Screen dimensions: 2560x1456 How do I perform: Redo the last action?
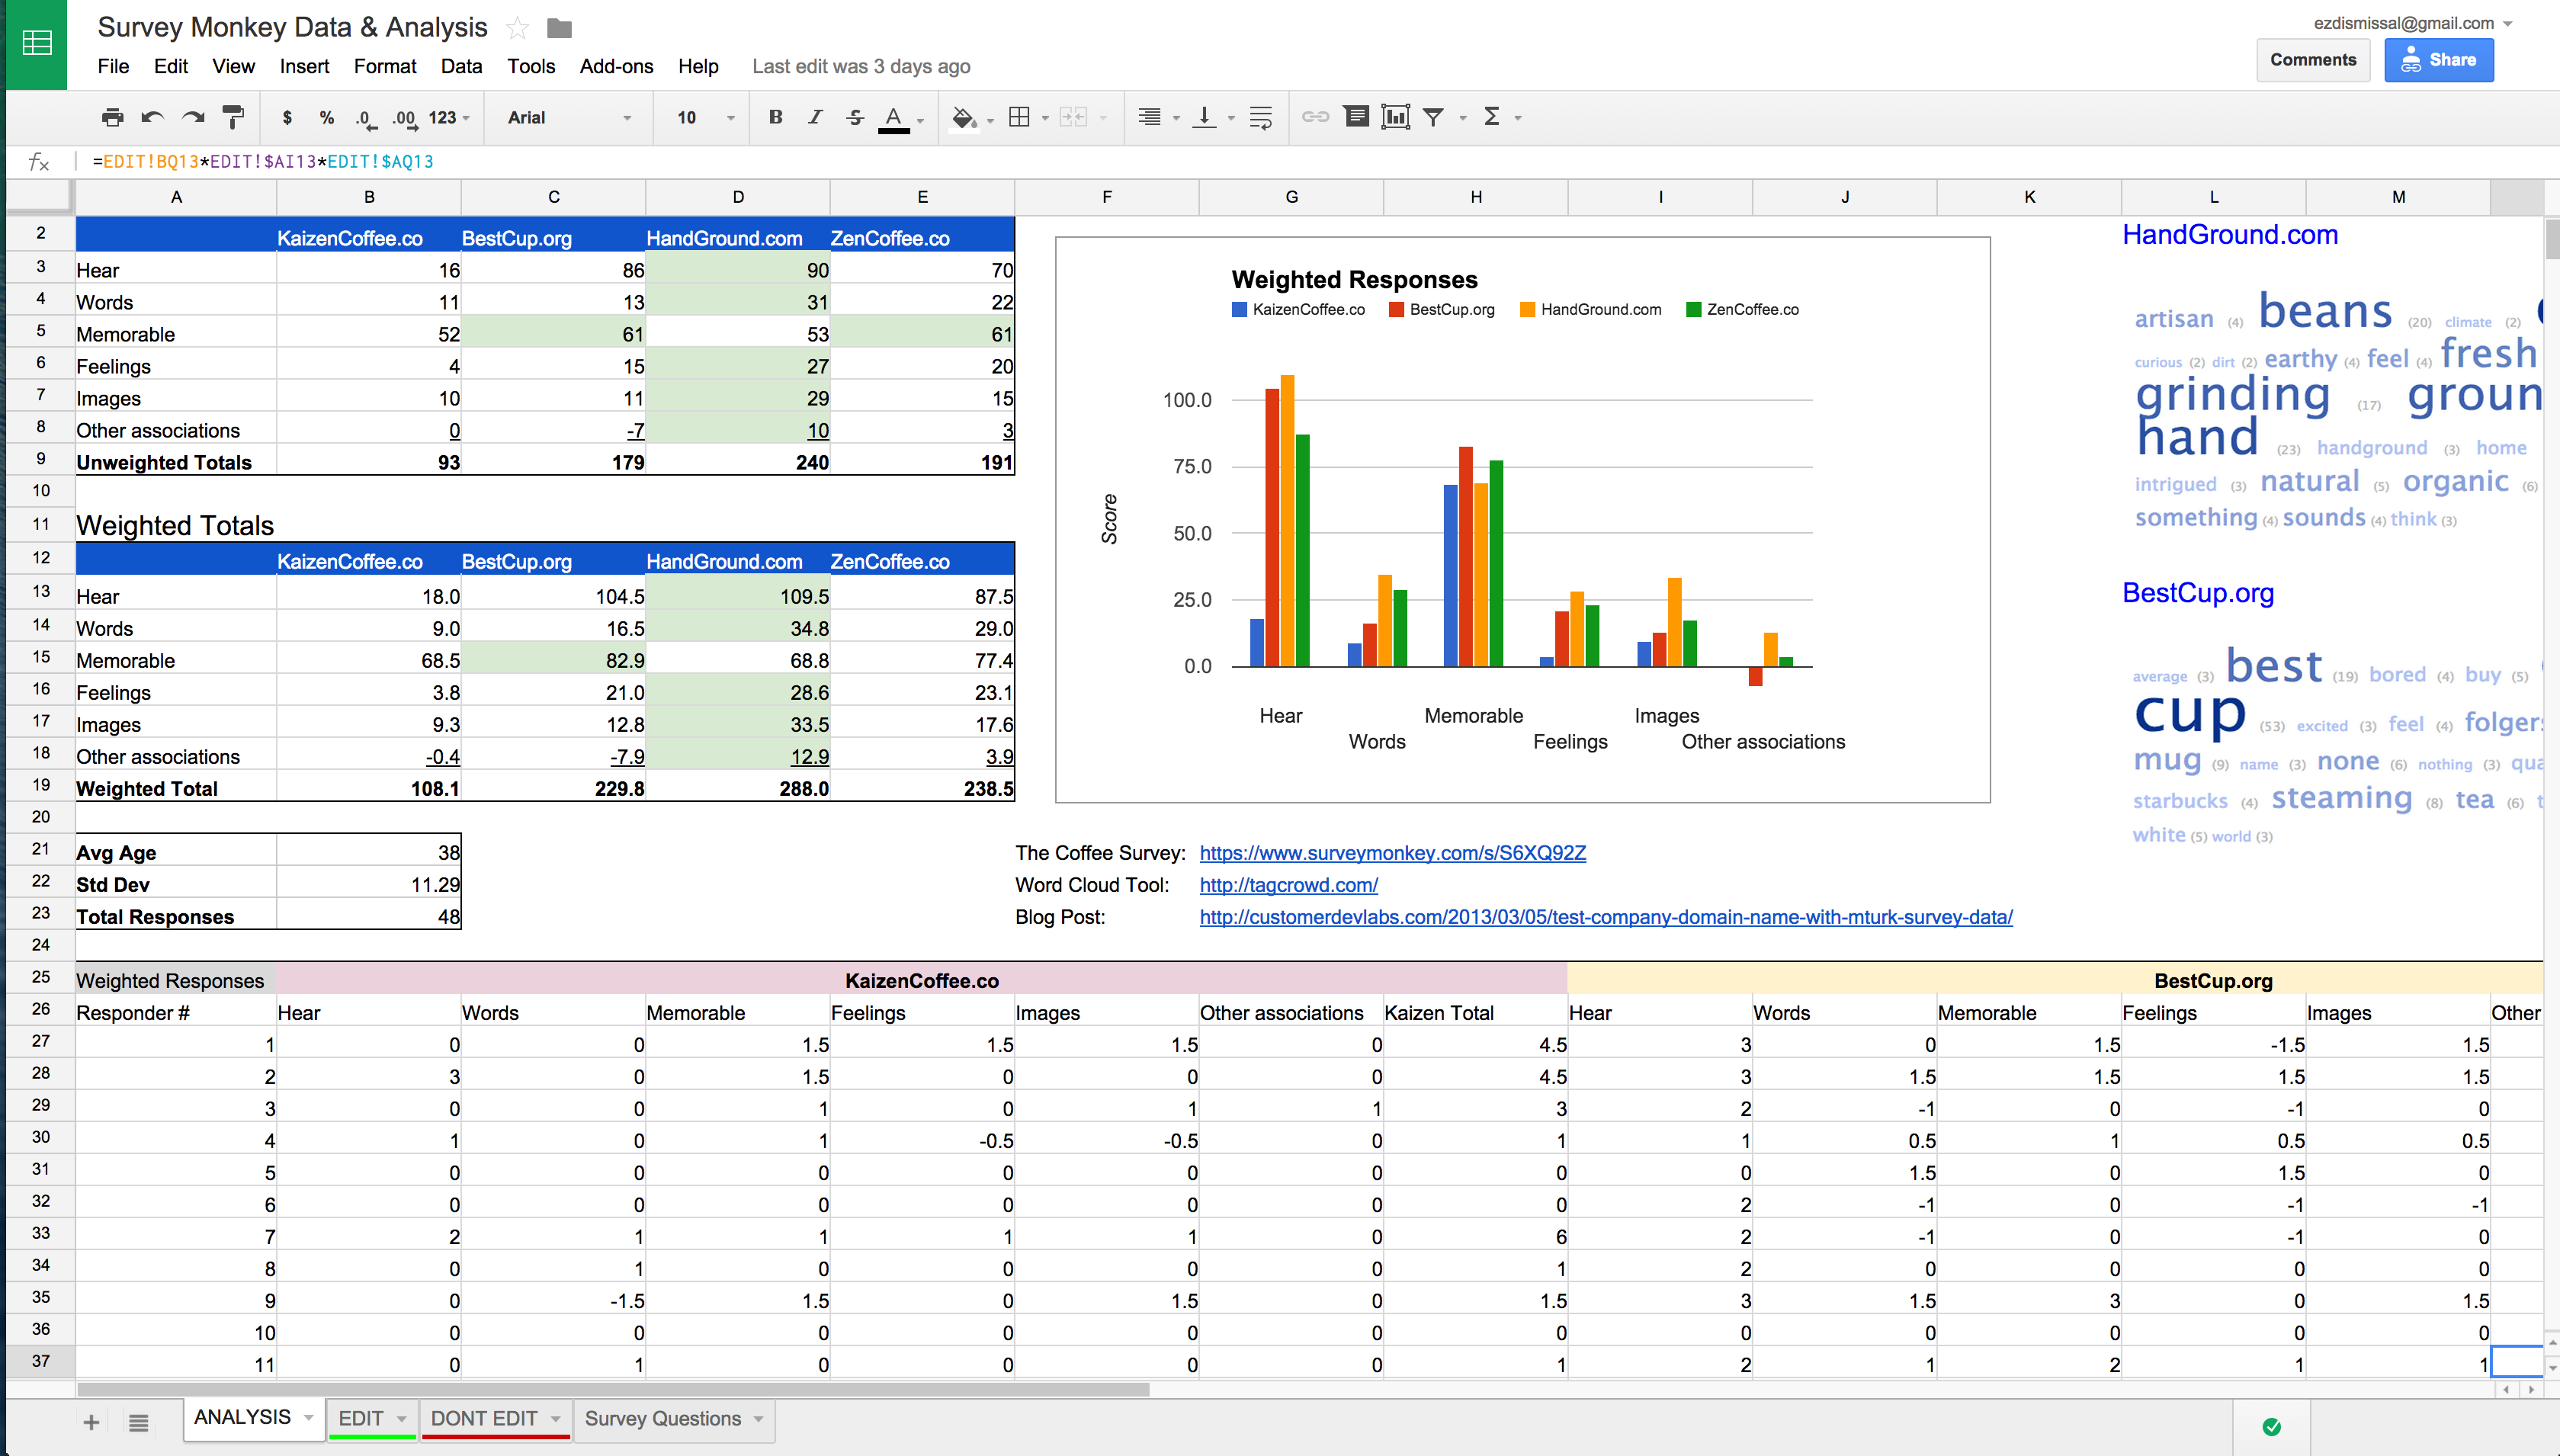click(193, 118)
